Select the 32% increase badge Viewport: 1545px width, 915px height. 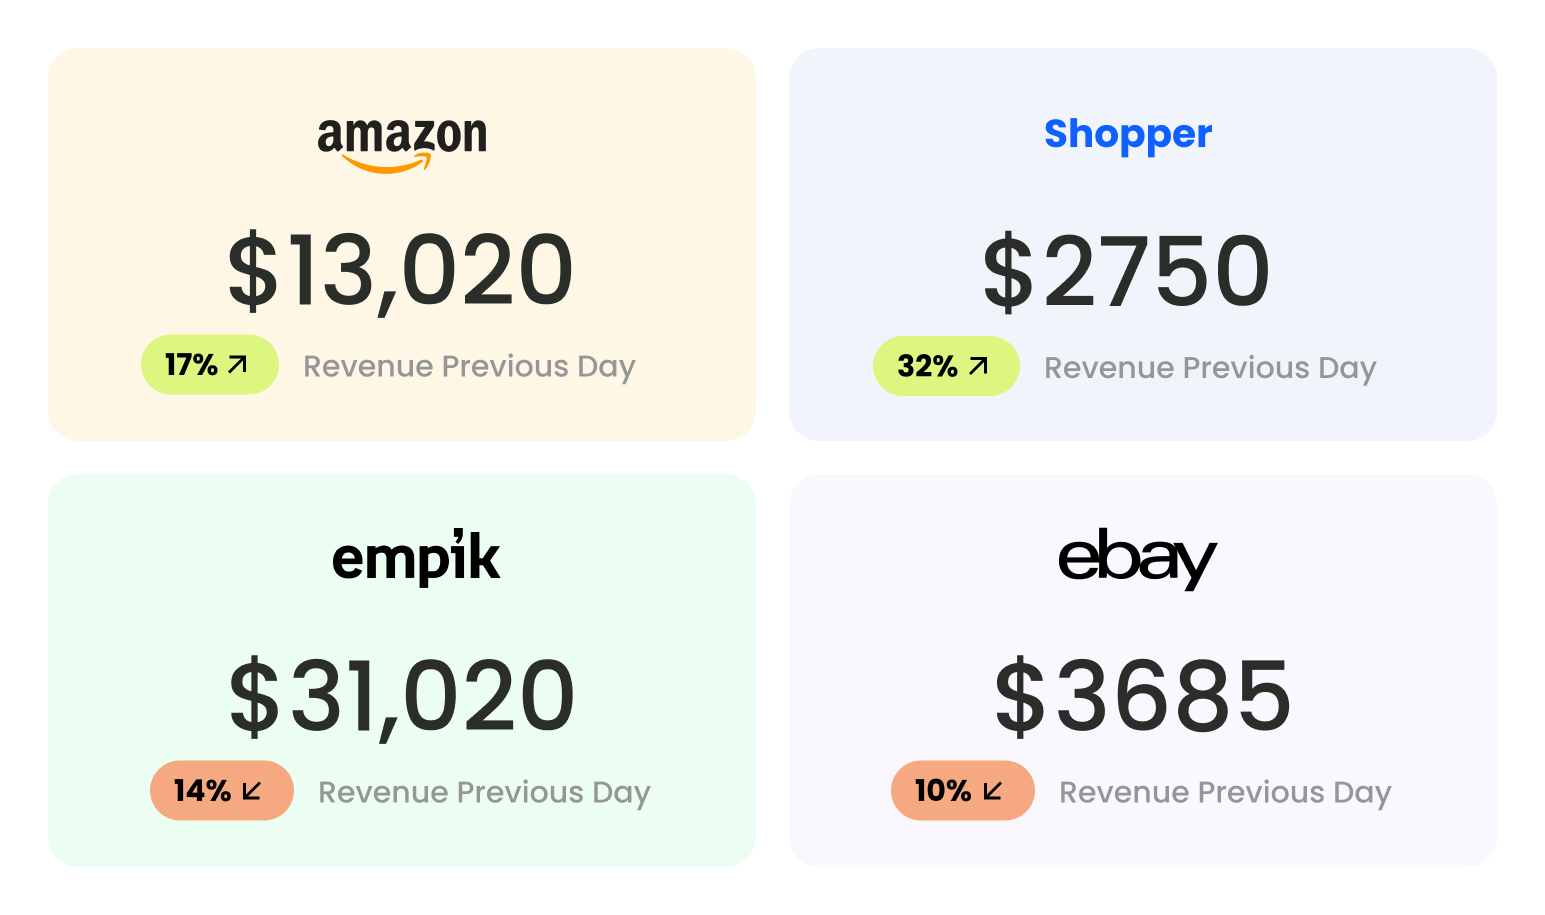(945, 366)
